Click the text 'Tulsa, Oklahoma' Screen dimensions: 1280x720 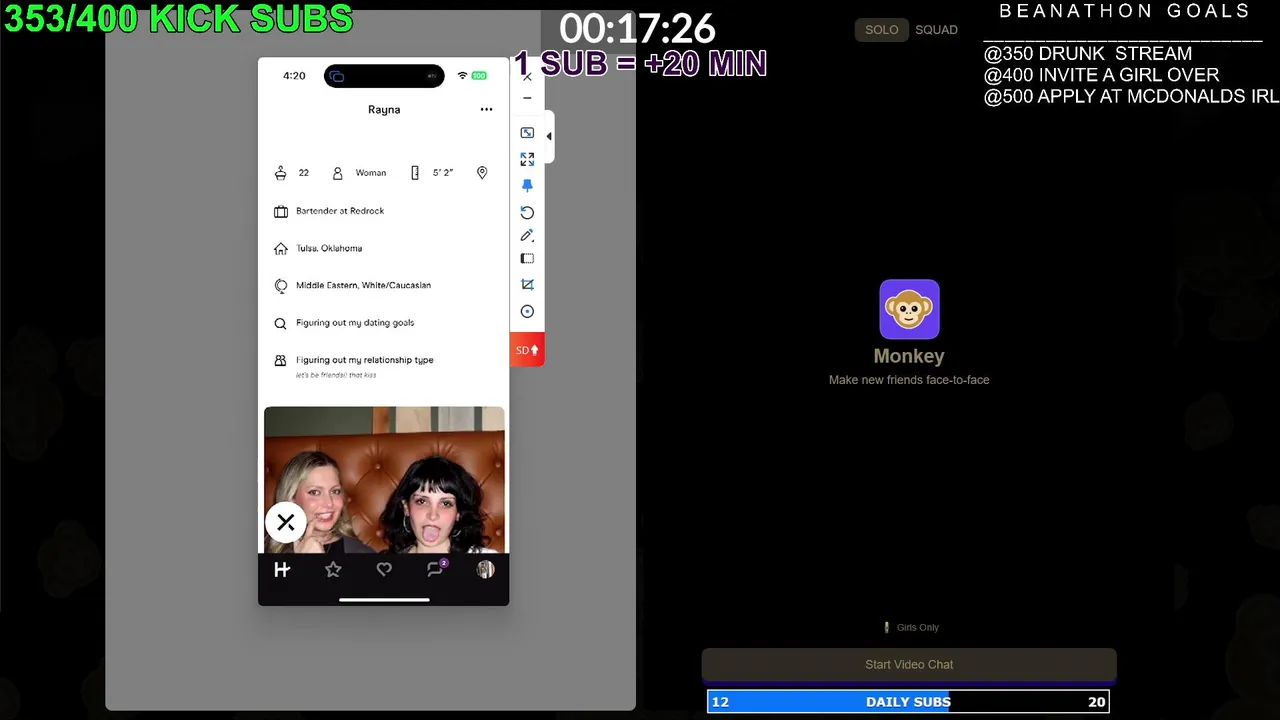(x=329, y=248)
